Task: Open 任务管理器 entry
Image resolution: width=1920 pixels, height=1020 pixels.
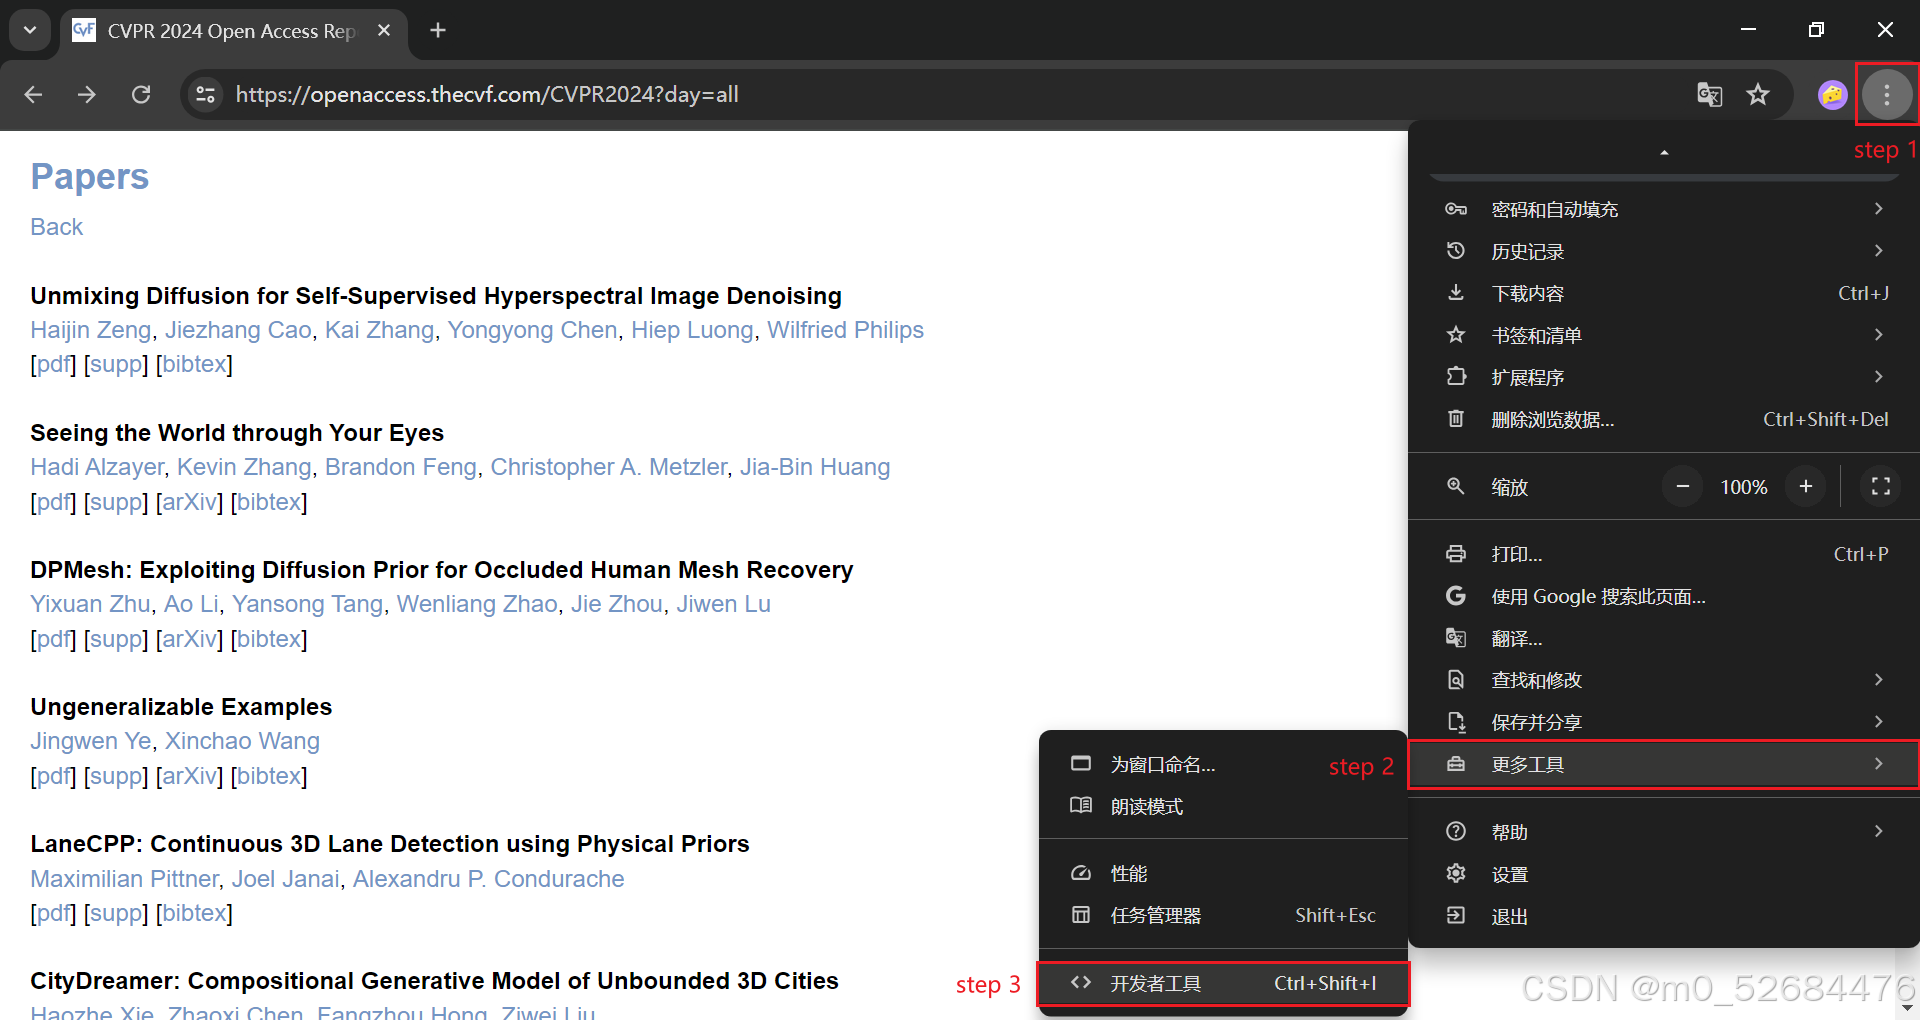Action: (1223, 915)
